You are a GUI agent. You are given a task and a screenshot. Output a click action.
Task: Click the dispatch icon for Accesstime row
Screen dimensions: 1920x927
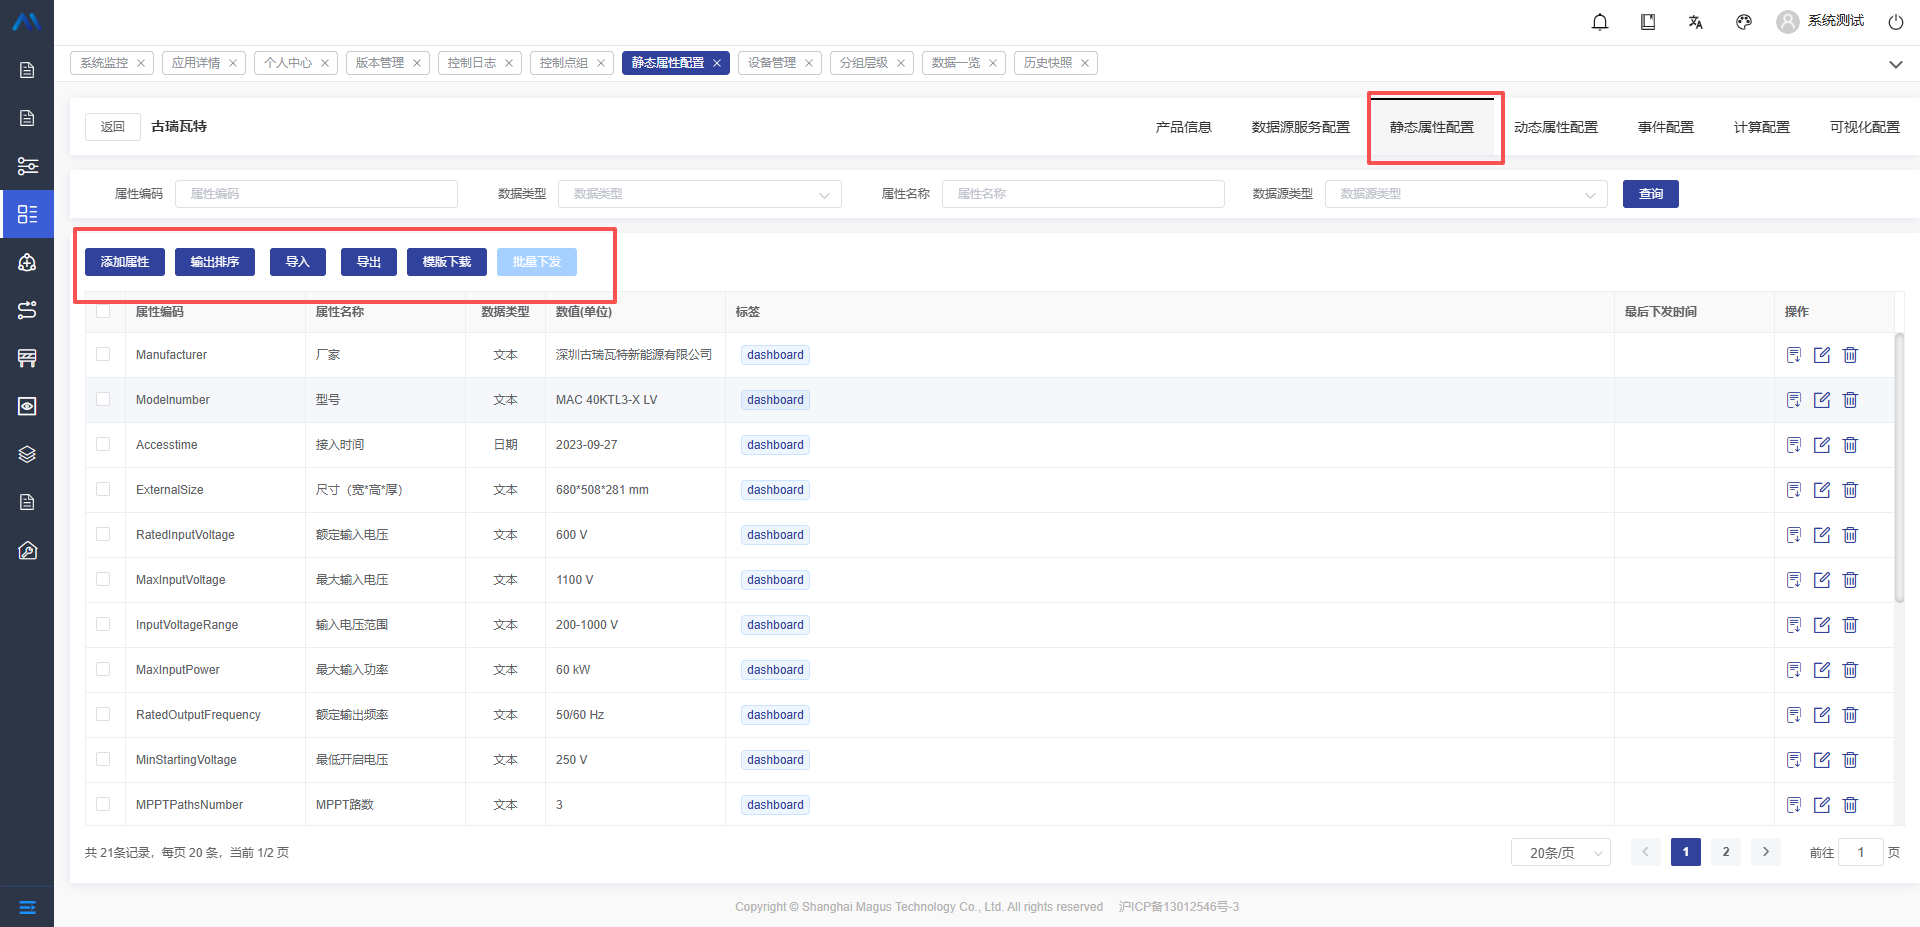(x=1794, y=445)
